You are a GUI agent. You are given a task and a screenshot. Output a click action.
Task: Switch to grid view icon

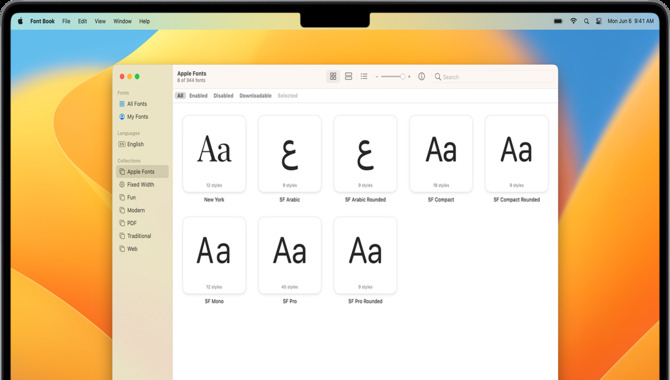(x=333, y=77)
